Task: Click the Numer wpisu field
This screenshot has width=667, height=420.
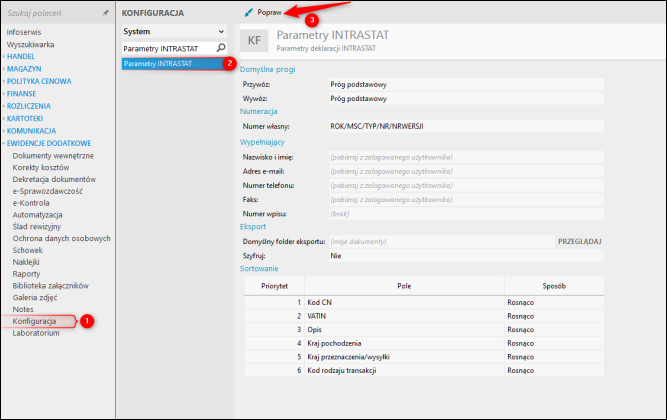Action: 466,214
